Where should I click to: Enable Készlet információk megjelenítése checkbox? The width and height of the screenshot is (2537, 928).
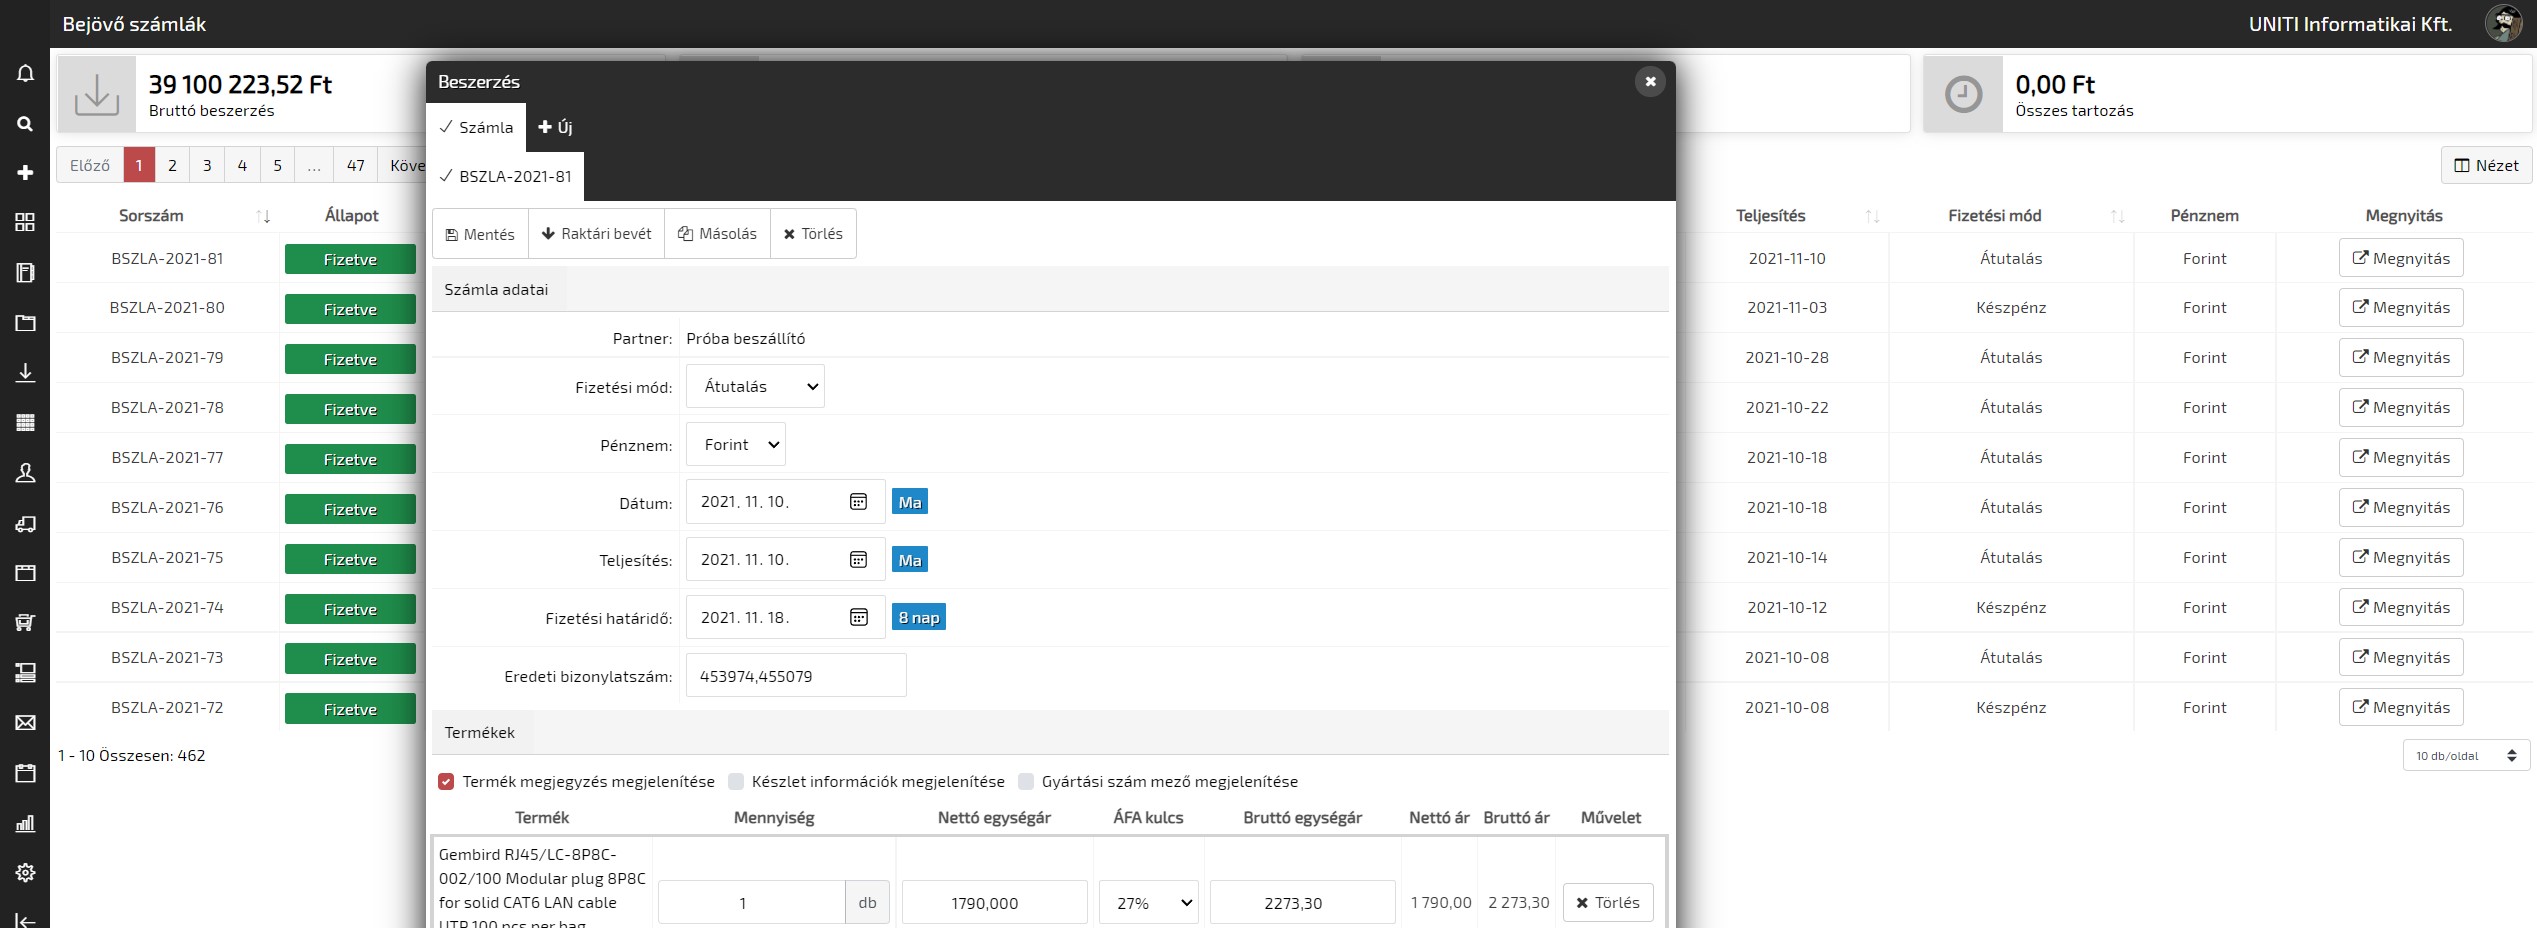click(736, 782)
